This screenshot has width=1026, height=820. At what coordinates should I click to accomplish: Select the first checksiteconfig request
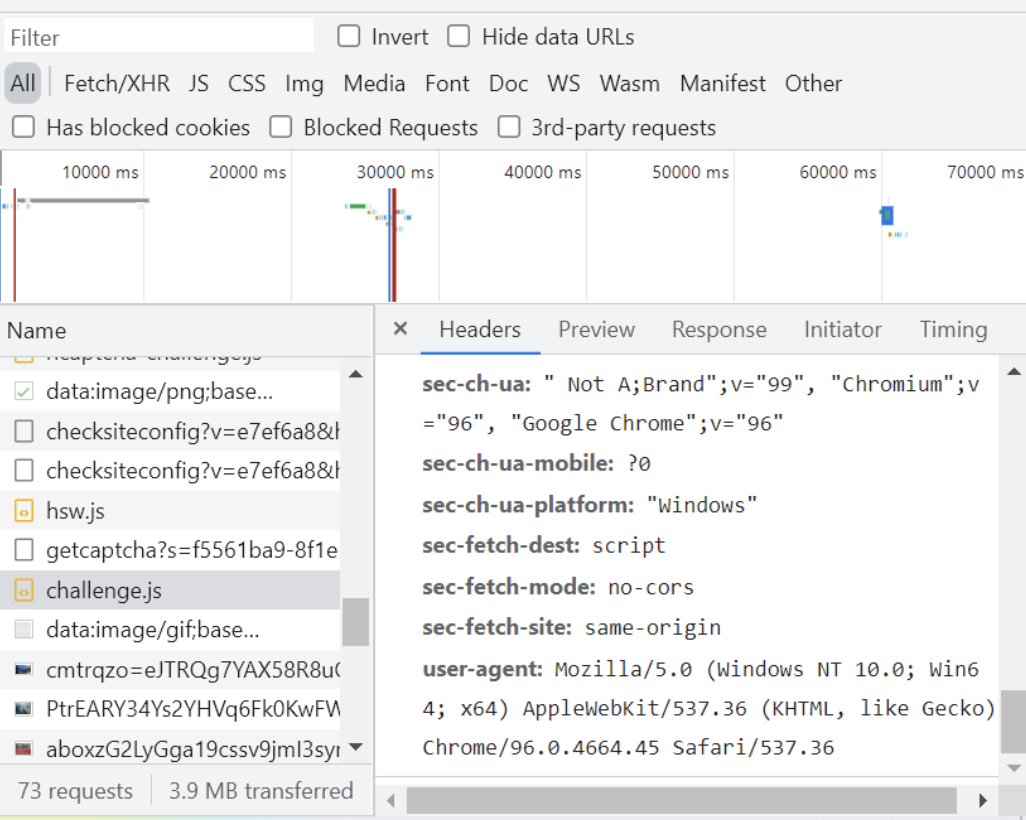point(170,431)
